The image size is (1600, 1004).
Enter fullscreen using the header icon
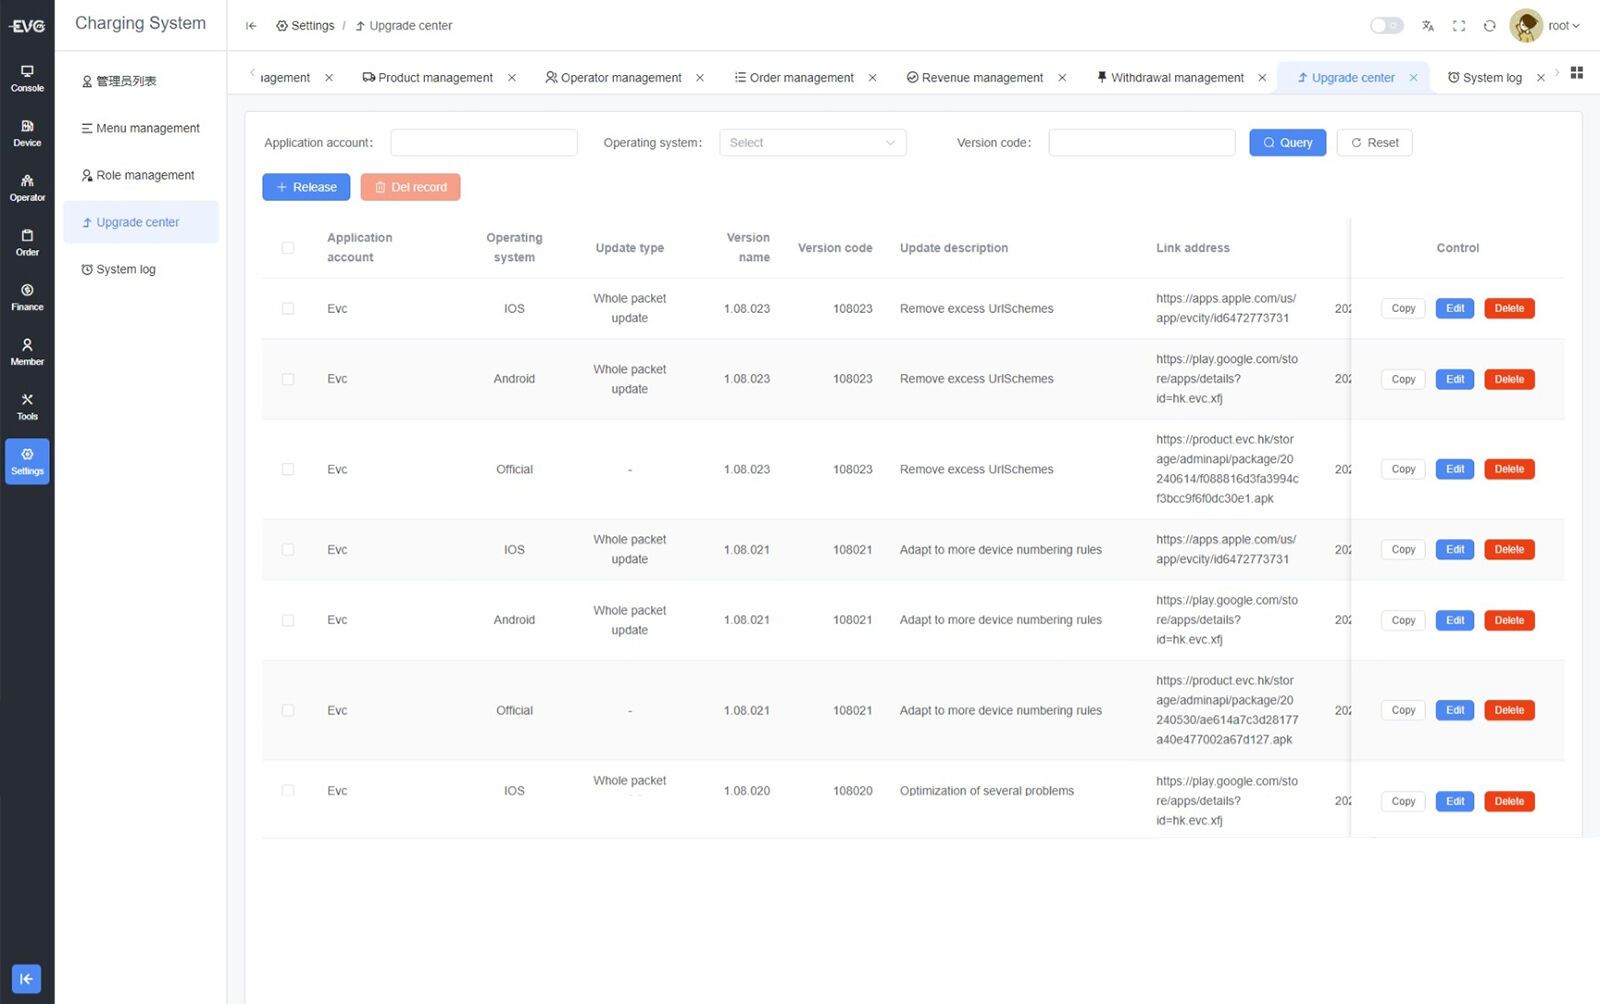(1459, 26)
